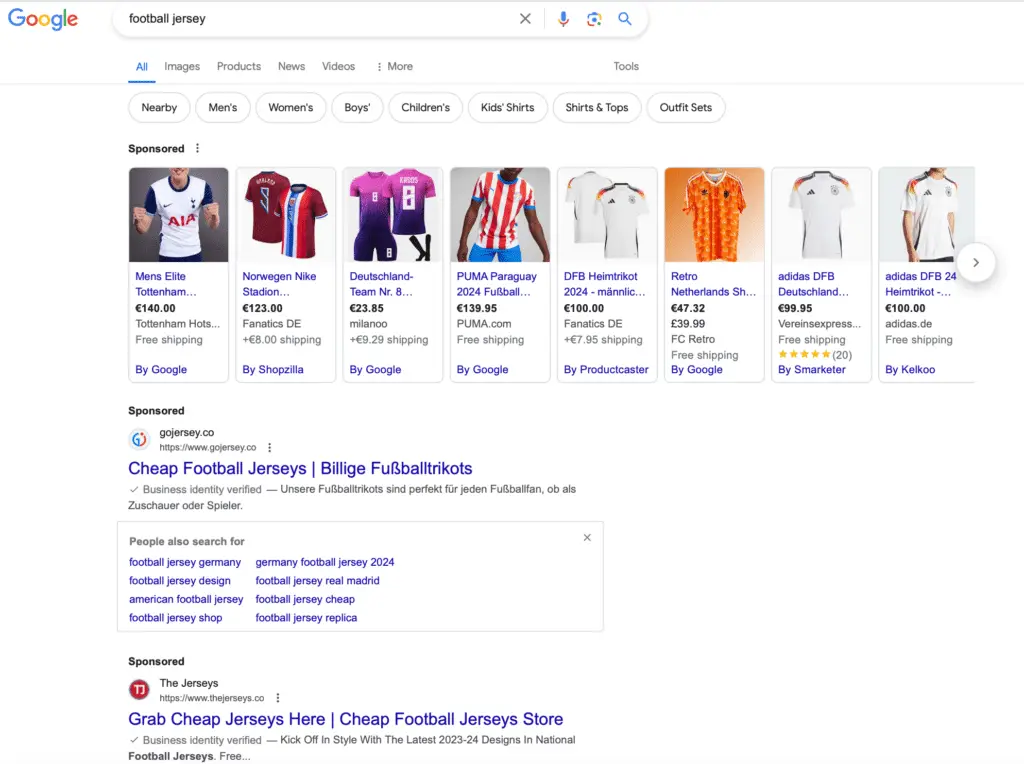This screenshot has width=1024, height=764.
Task: Expand the menu beside The Jerseys result
Action: click(277, 699)
